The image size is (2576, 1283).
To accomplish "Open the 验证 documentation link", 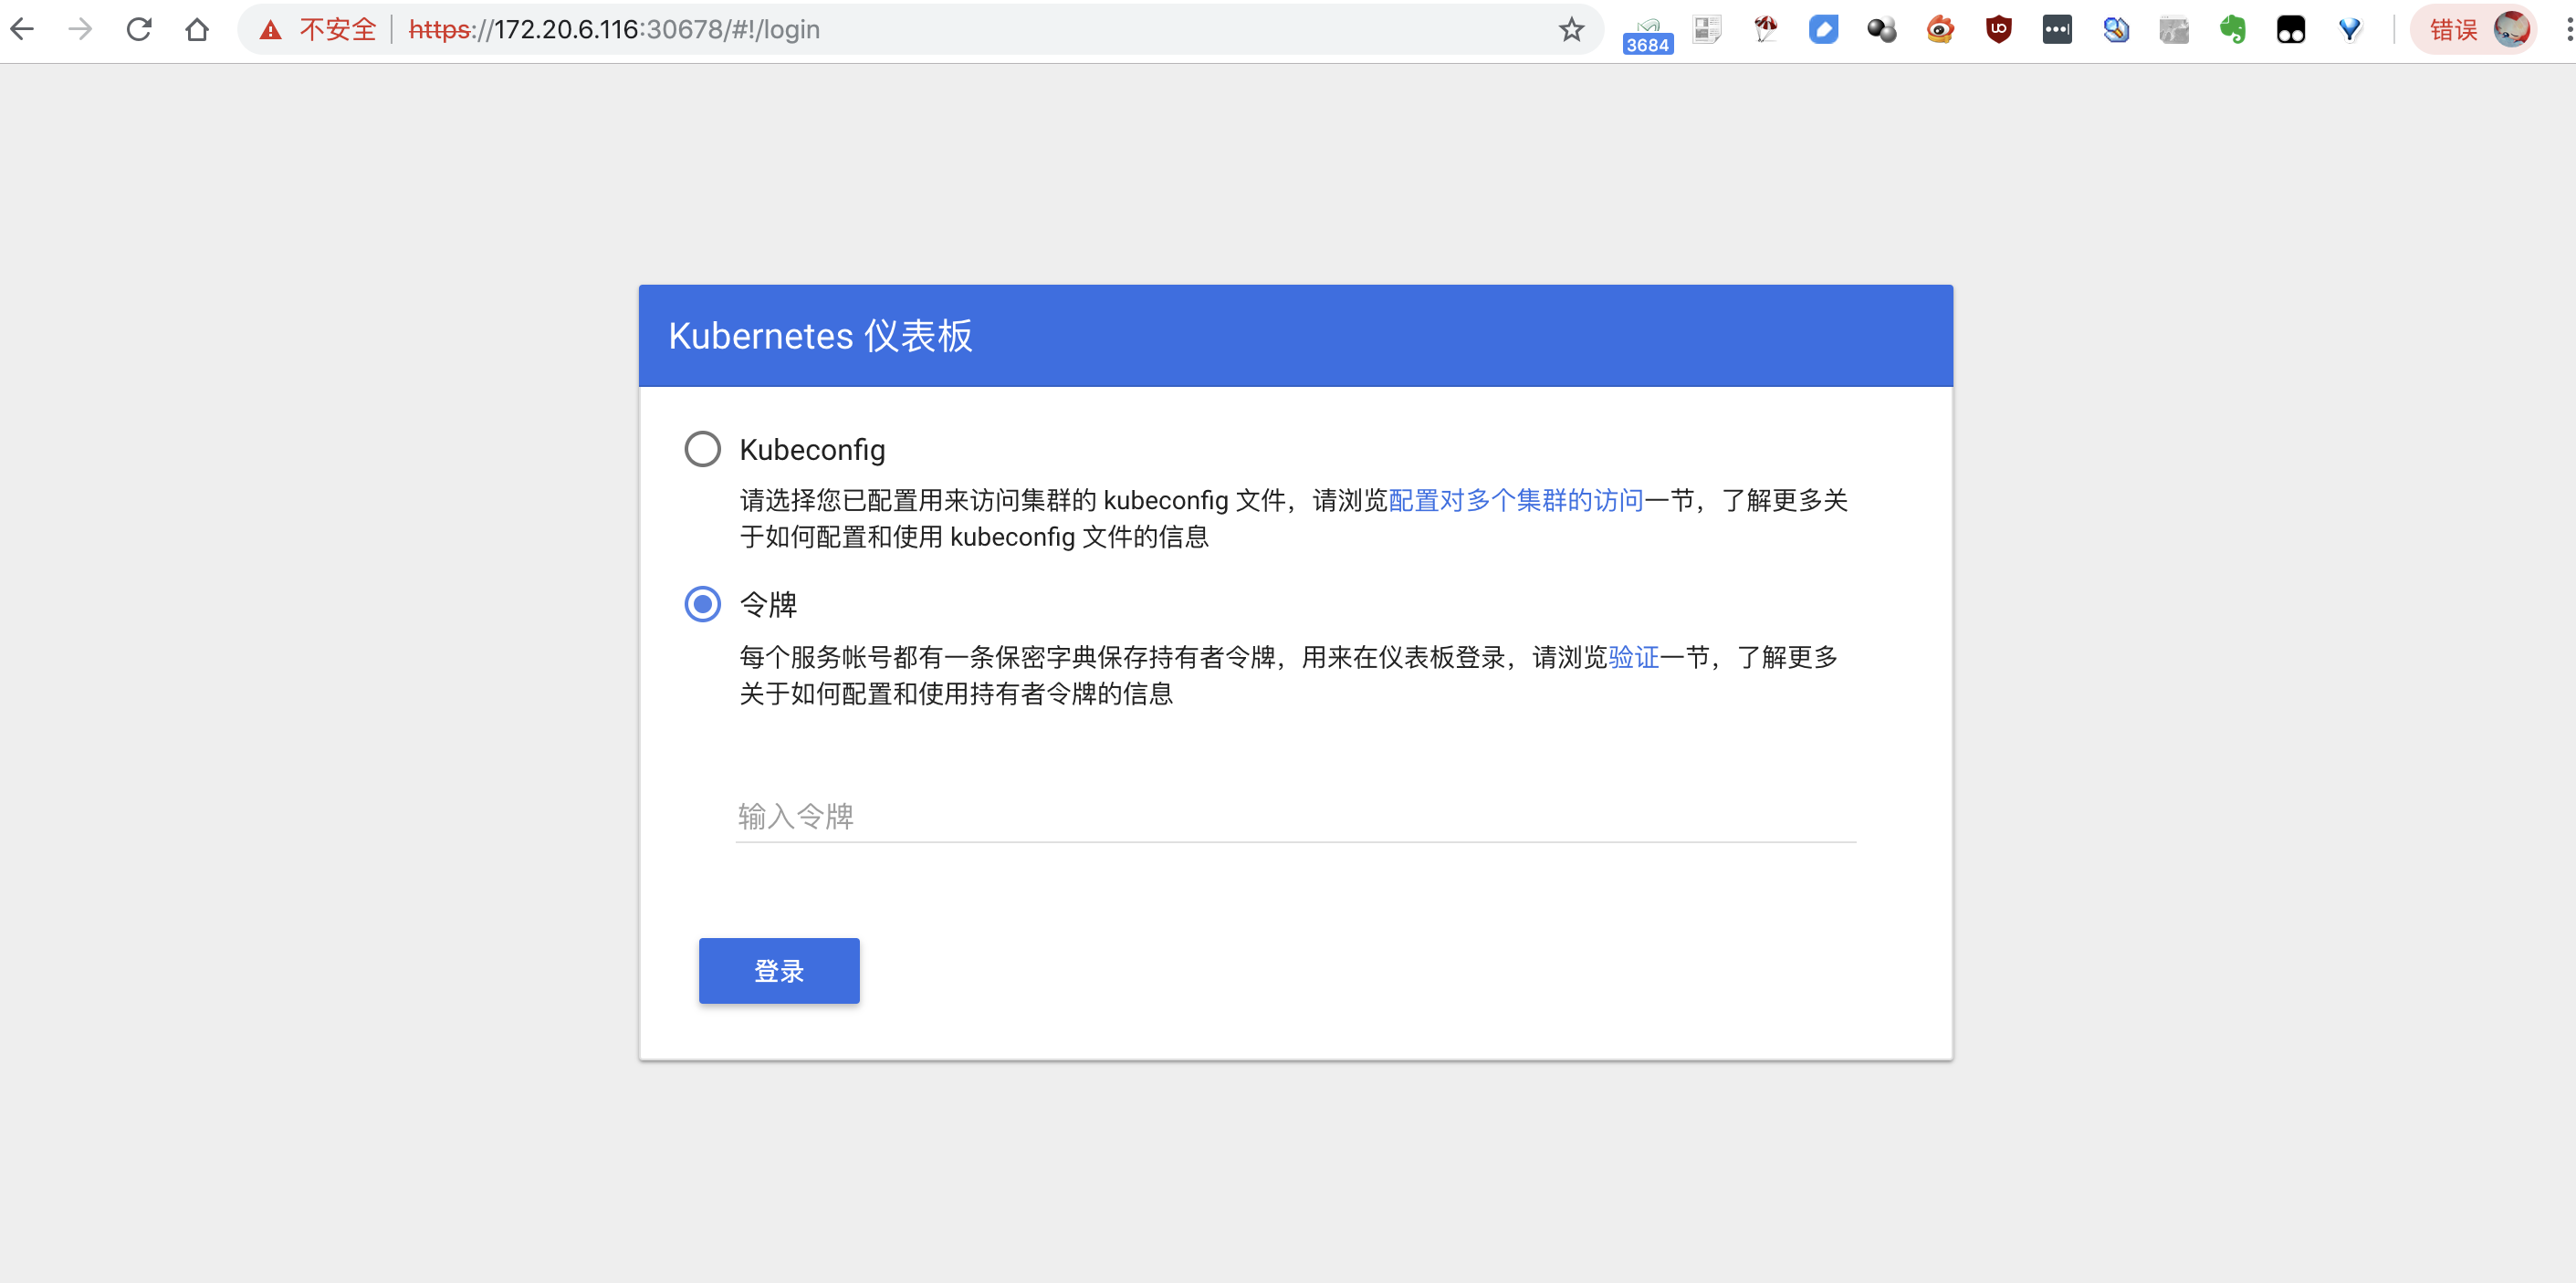I will coord(1633,657).
